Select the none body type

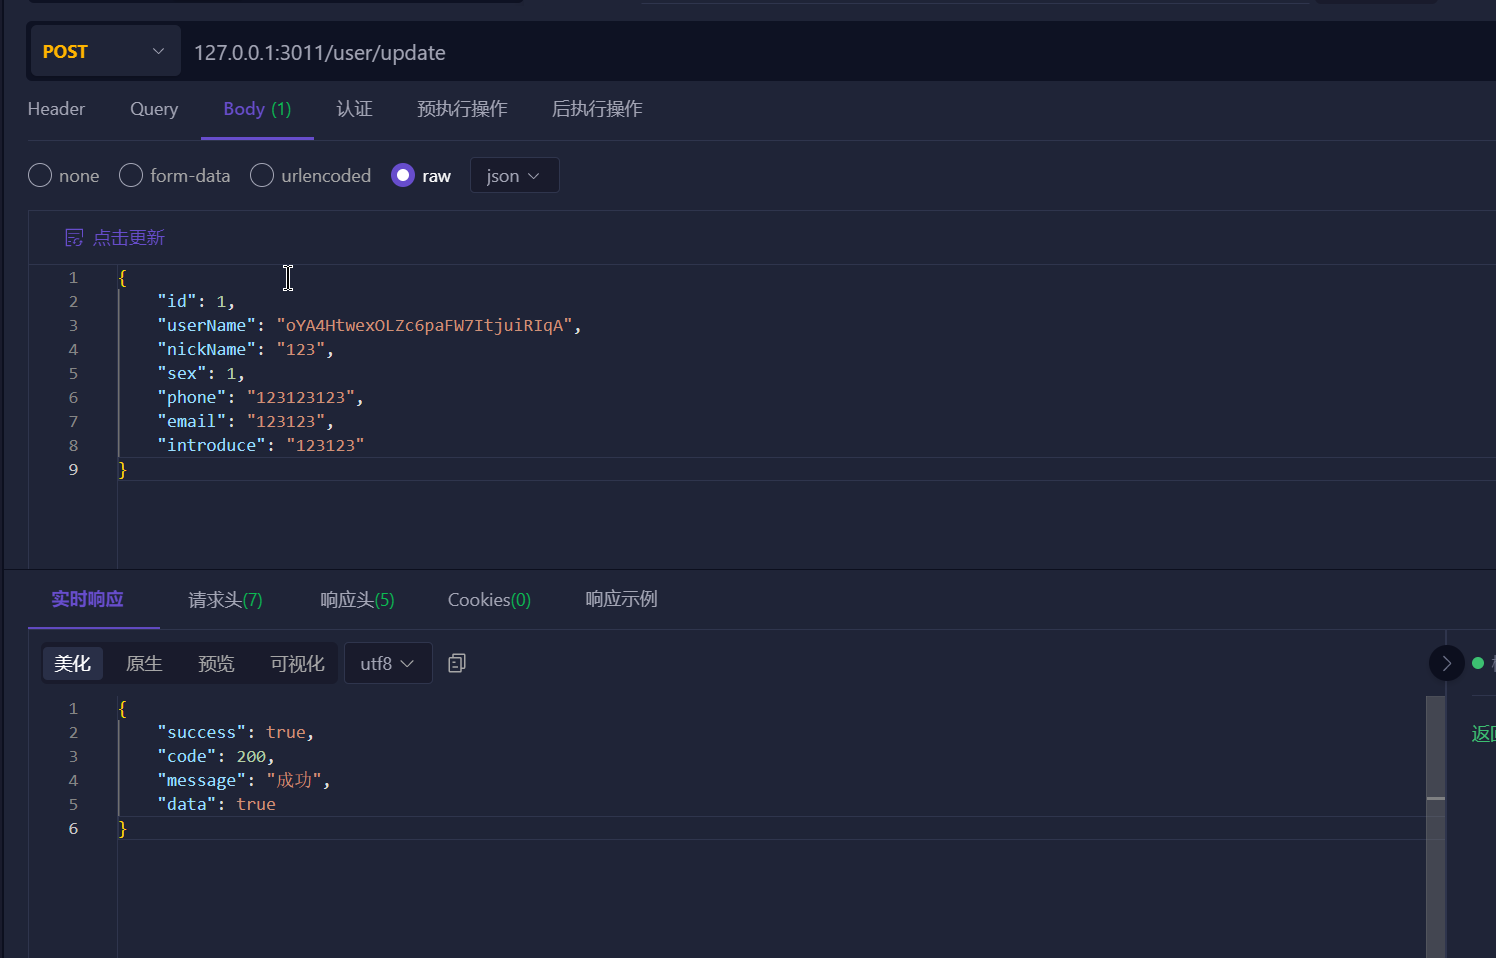(x=40, y=176)
